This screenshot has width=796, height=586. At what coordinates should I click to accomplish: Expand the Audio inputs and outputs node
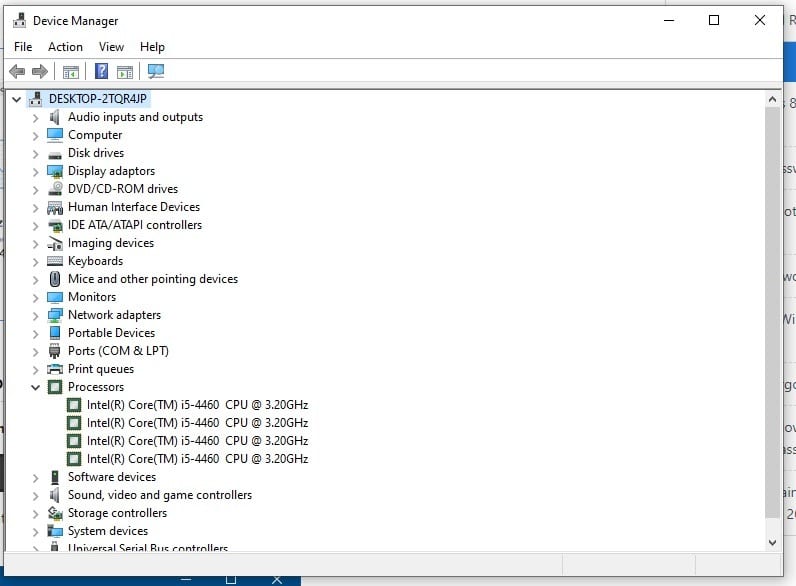[35, 117]
